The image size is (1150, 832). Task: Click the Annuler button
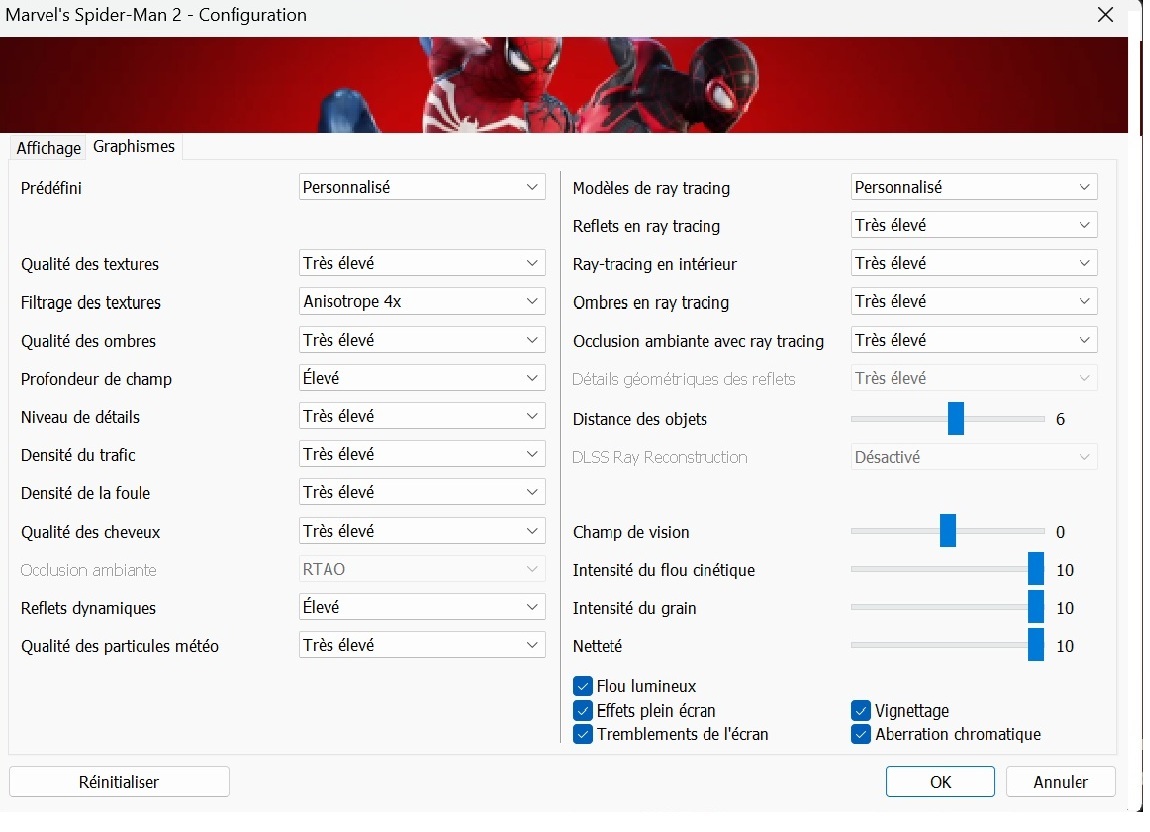pos(1061,782)
